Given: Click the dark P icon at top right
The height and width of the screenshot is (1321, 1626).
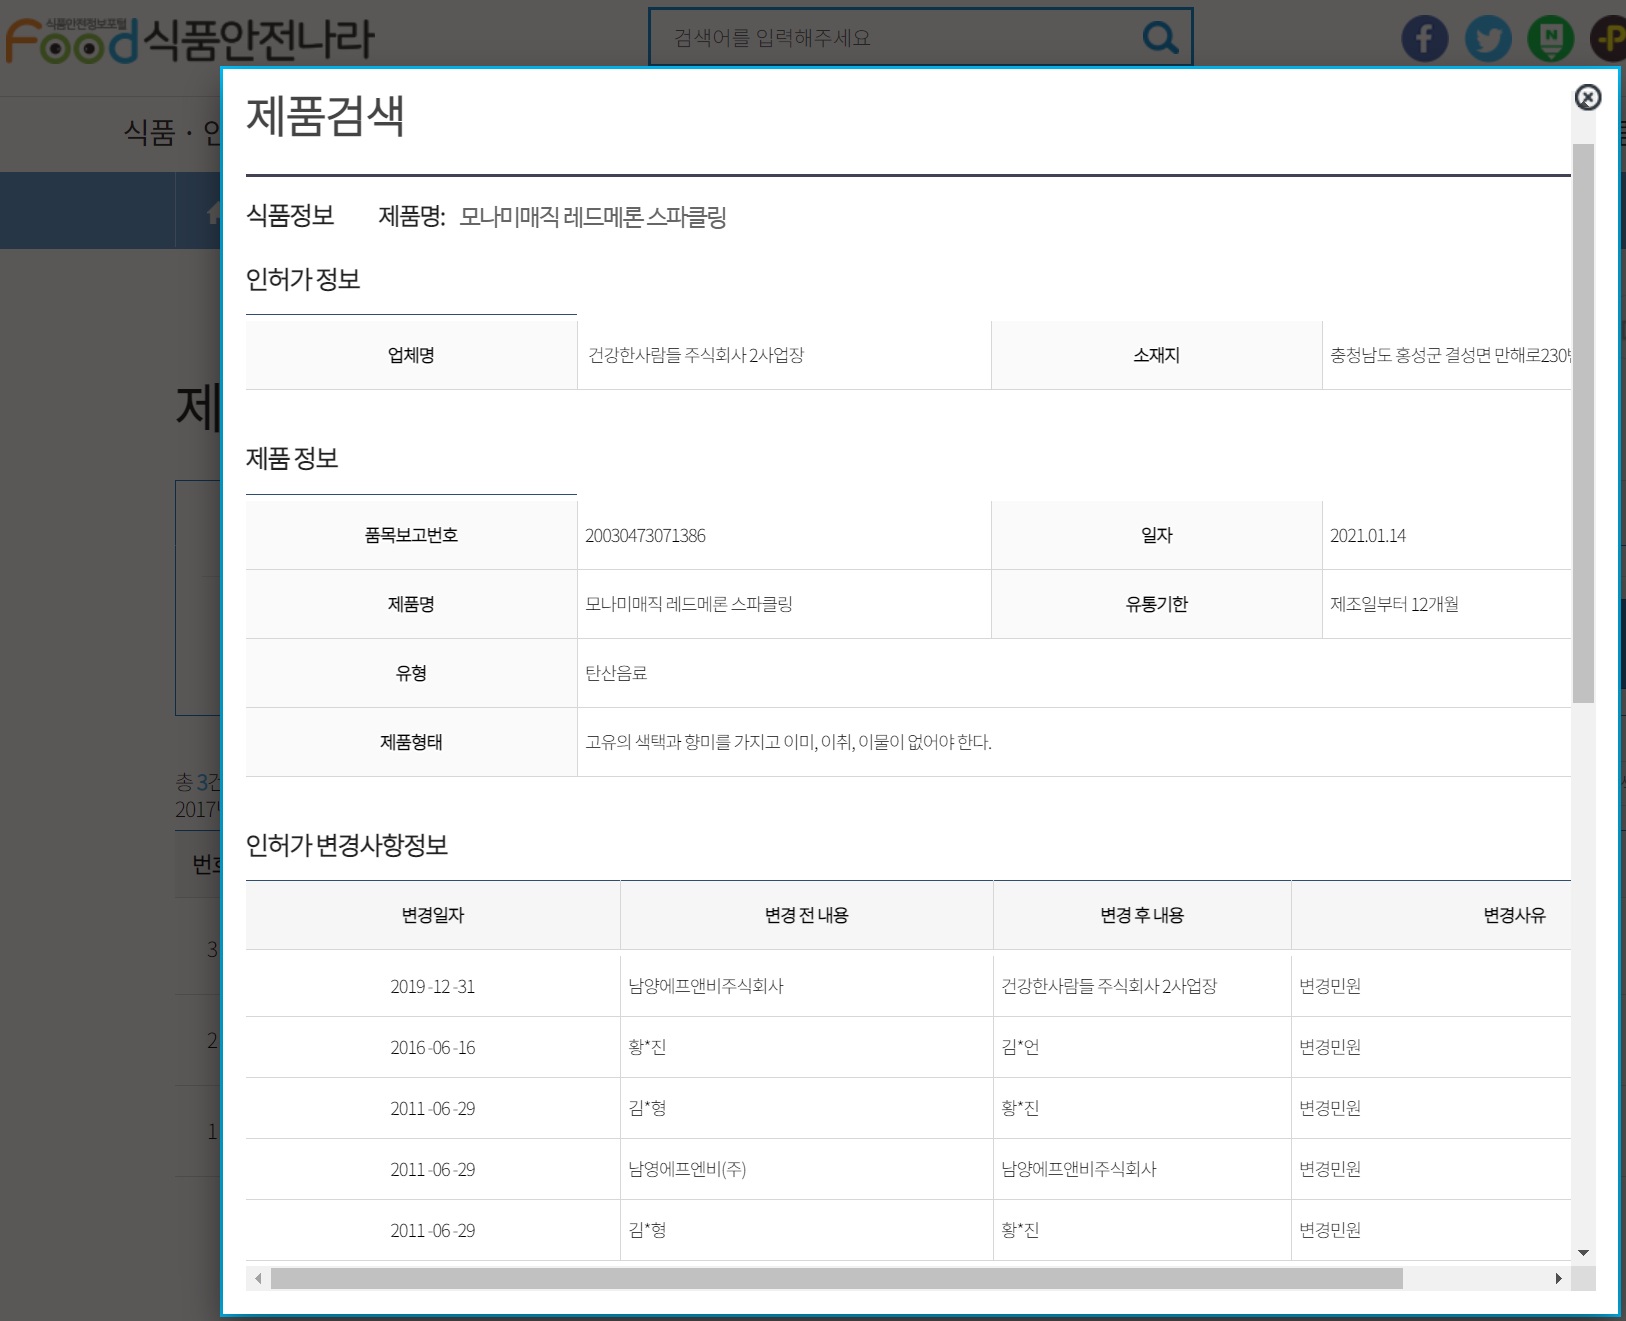Looking at the screenshot, I should point(1610,39).
